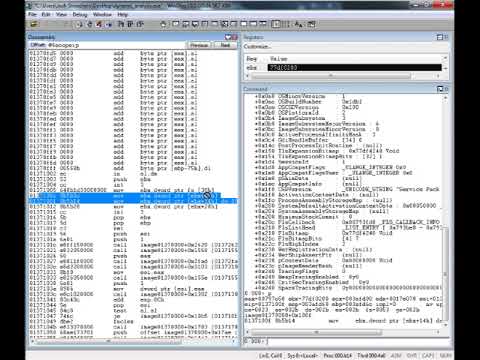
Task: Click the Disassembly panel dock icon
Action: 228,37
